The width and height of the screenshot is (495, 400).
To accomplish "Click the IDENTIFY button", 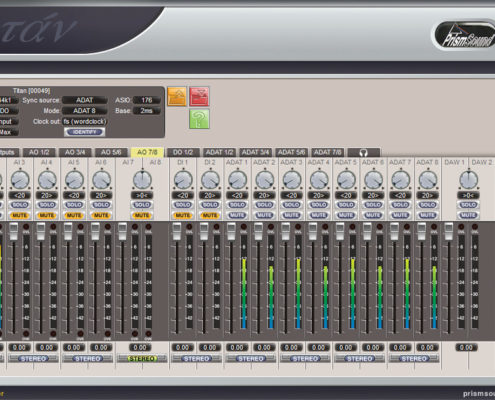I will [x=85, y=132].
